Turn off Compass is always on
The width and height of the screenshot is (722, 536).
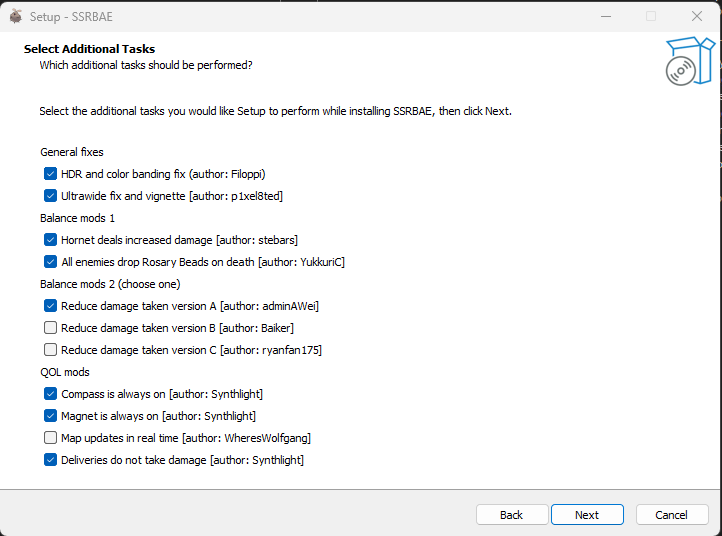point(50,394)
